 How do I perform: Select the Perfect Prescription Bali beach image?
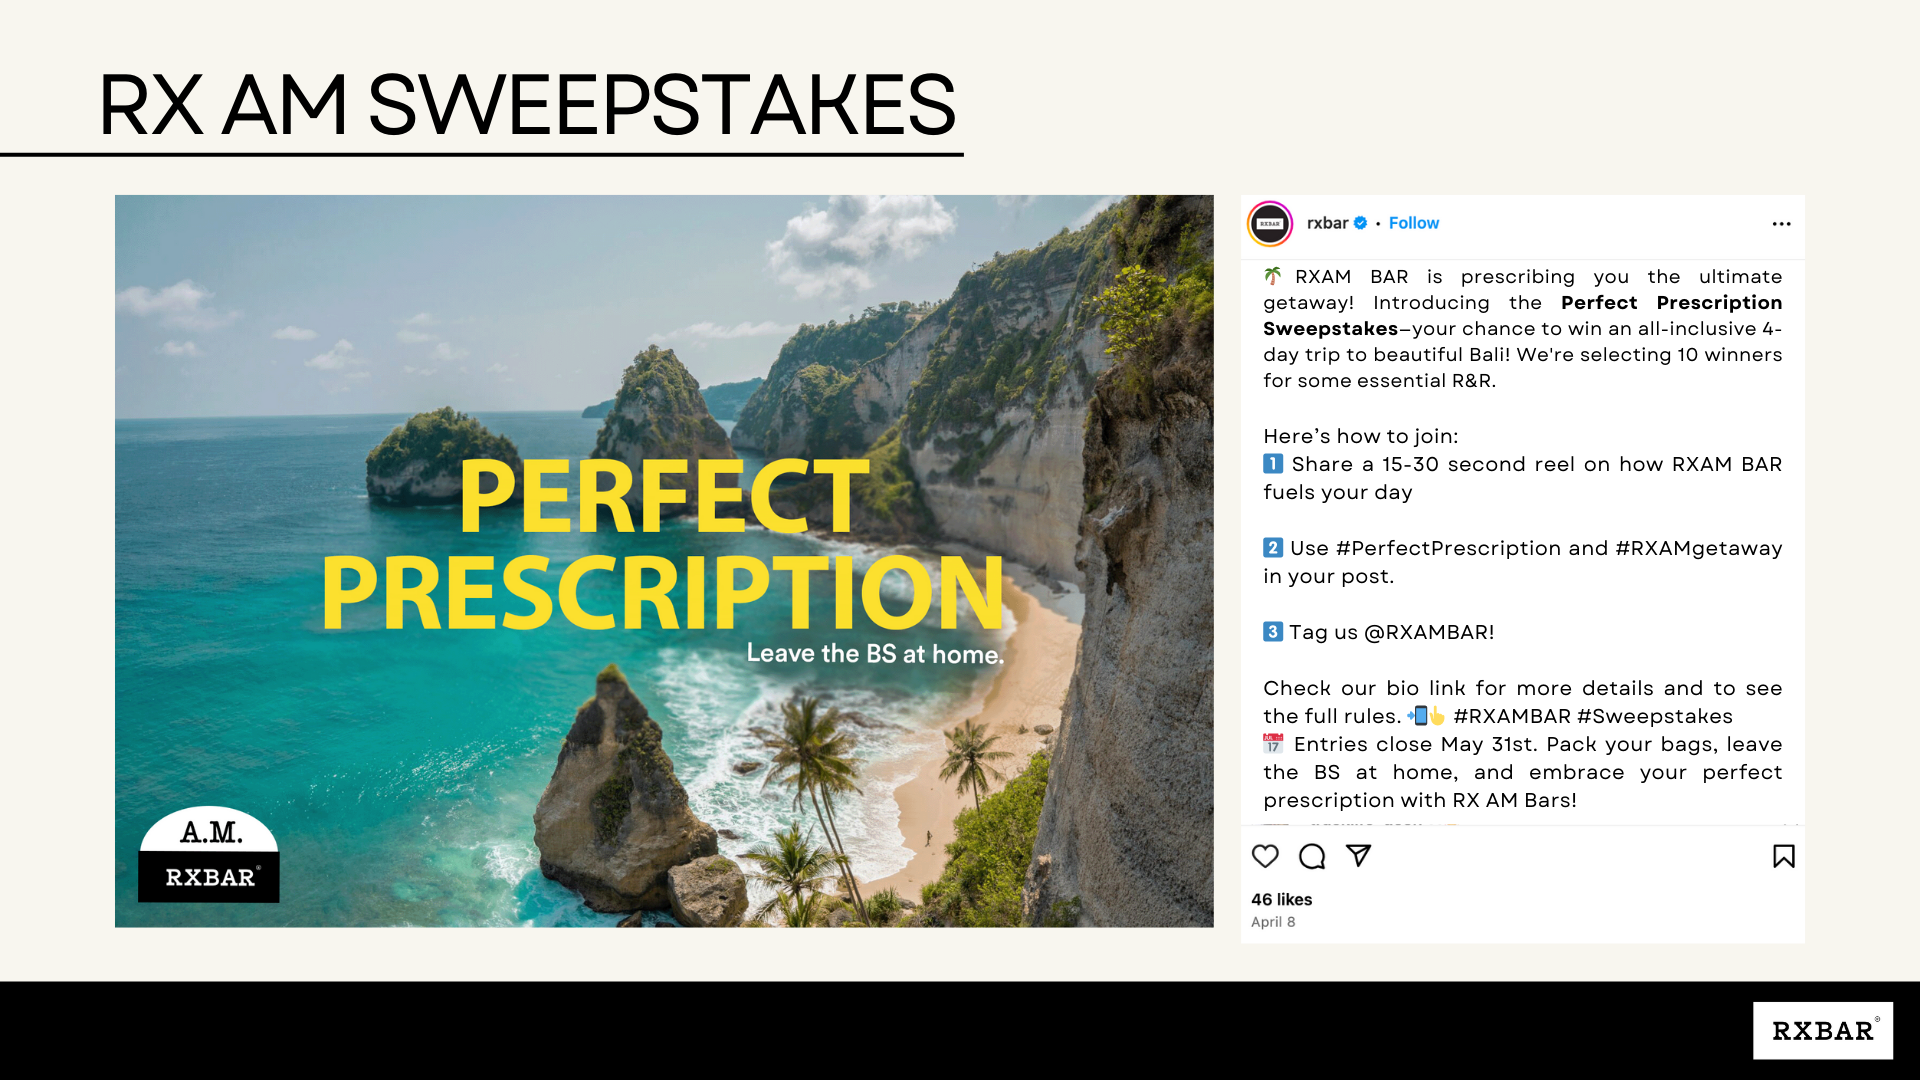point(664,561)
